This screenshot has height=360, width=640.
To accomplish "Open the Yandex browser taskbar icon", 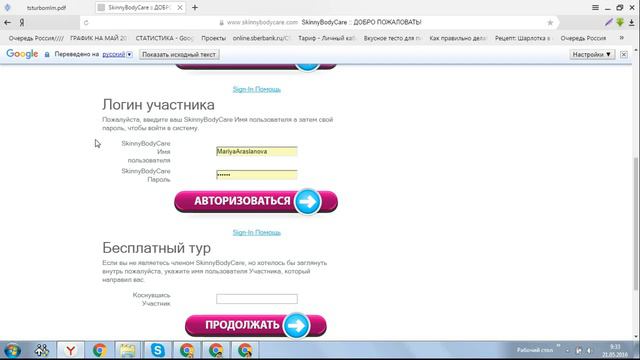I will (x=71, y=350).
